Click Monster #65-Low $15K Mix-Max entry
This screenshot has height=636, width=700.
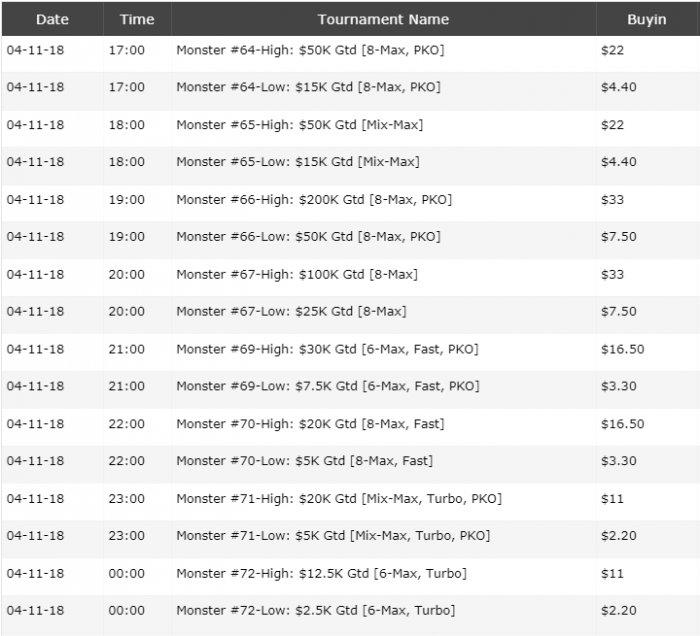click(x=297, y=162)
